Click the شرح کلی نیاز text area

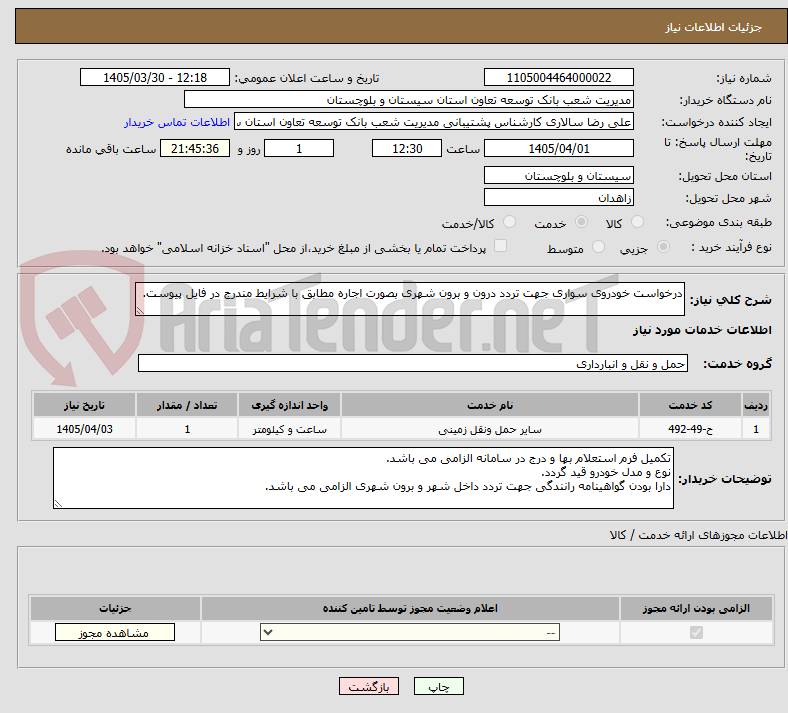coord(410,299)
